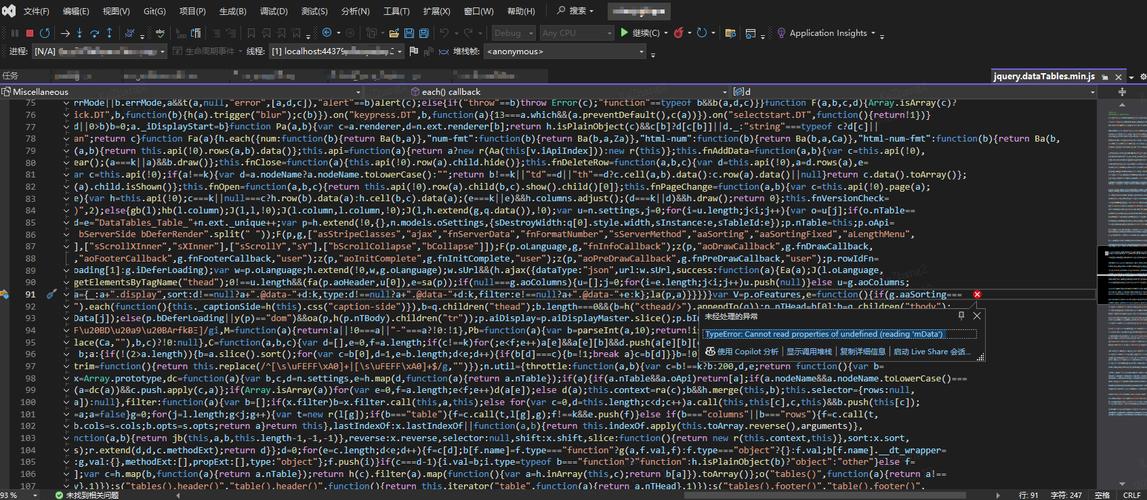Open the process dropdown showing [N/A]
The height and width of the screenshot is (500, 1147).
[x=99, y=51]
